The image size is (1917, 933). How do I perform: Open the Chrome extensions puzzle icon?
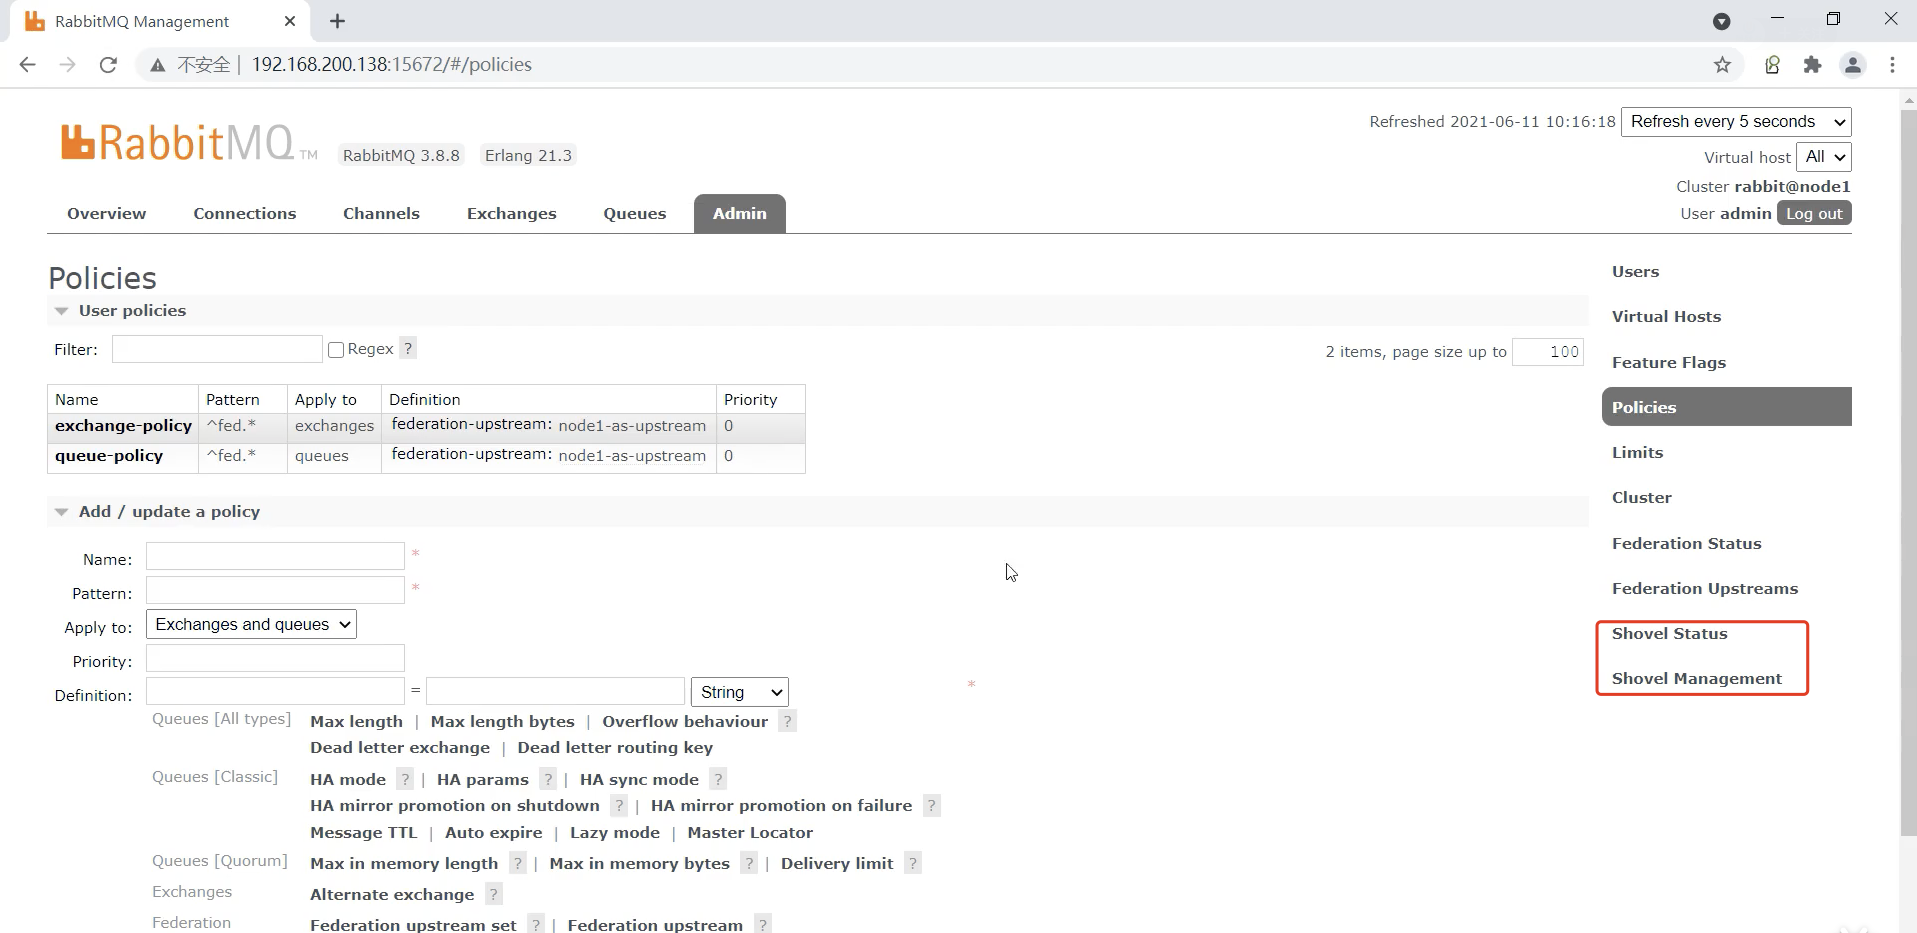tap(1812, 65)
